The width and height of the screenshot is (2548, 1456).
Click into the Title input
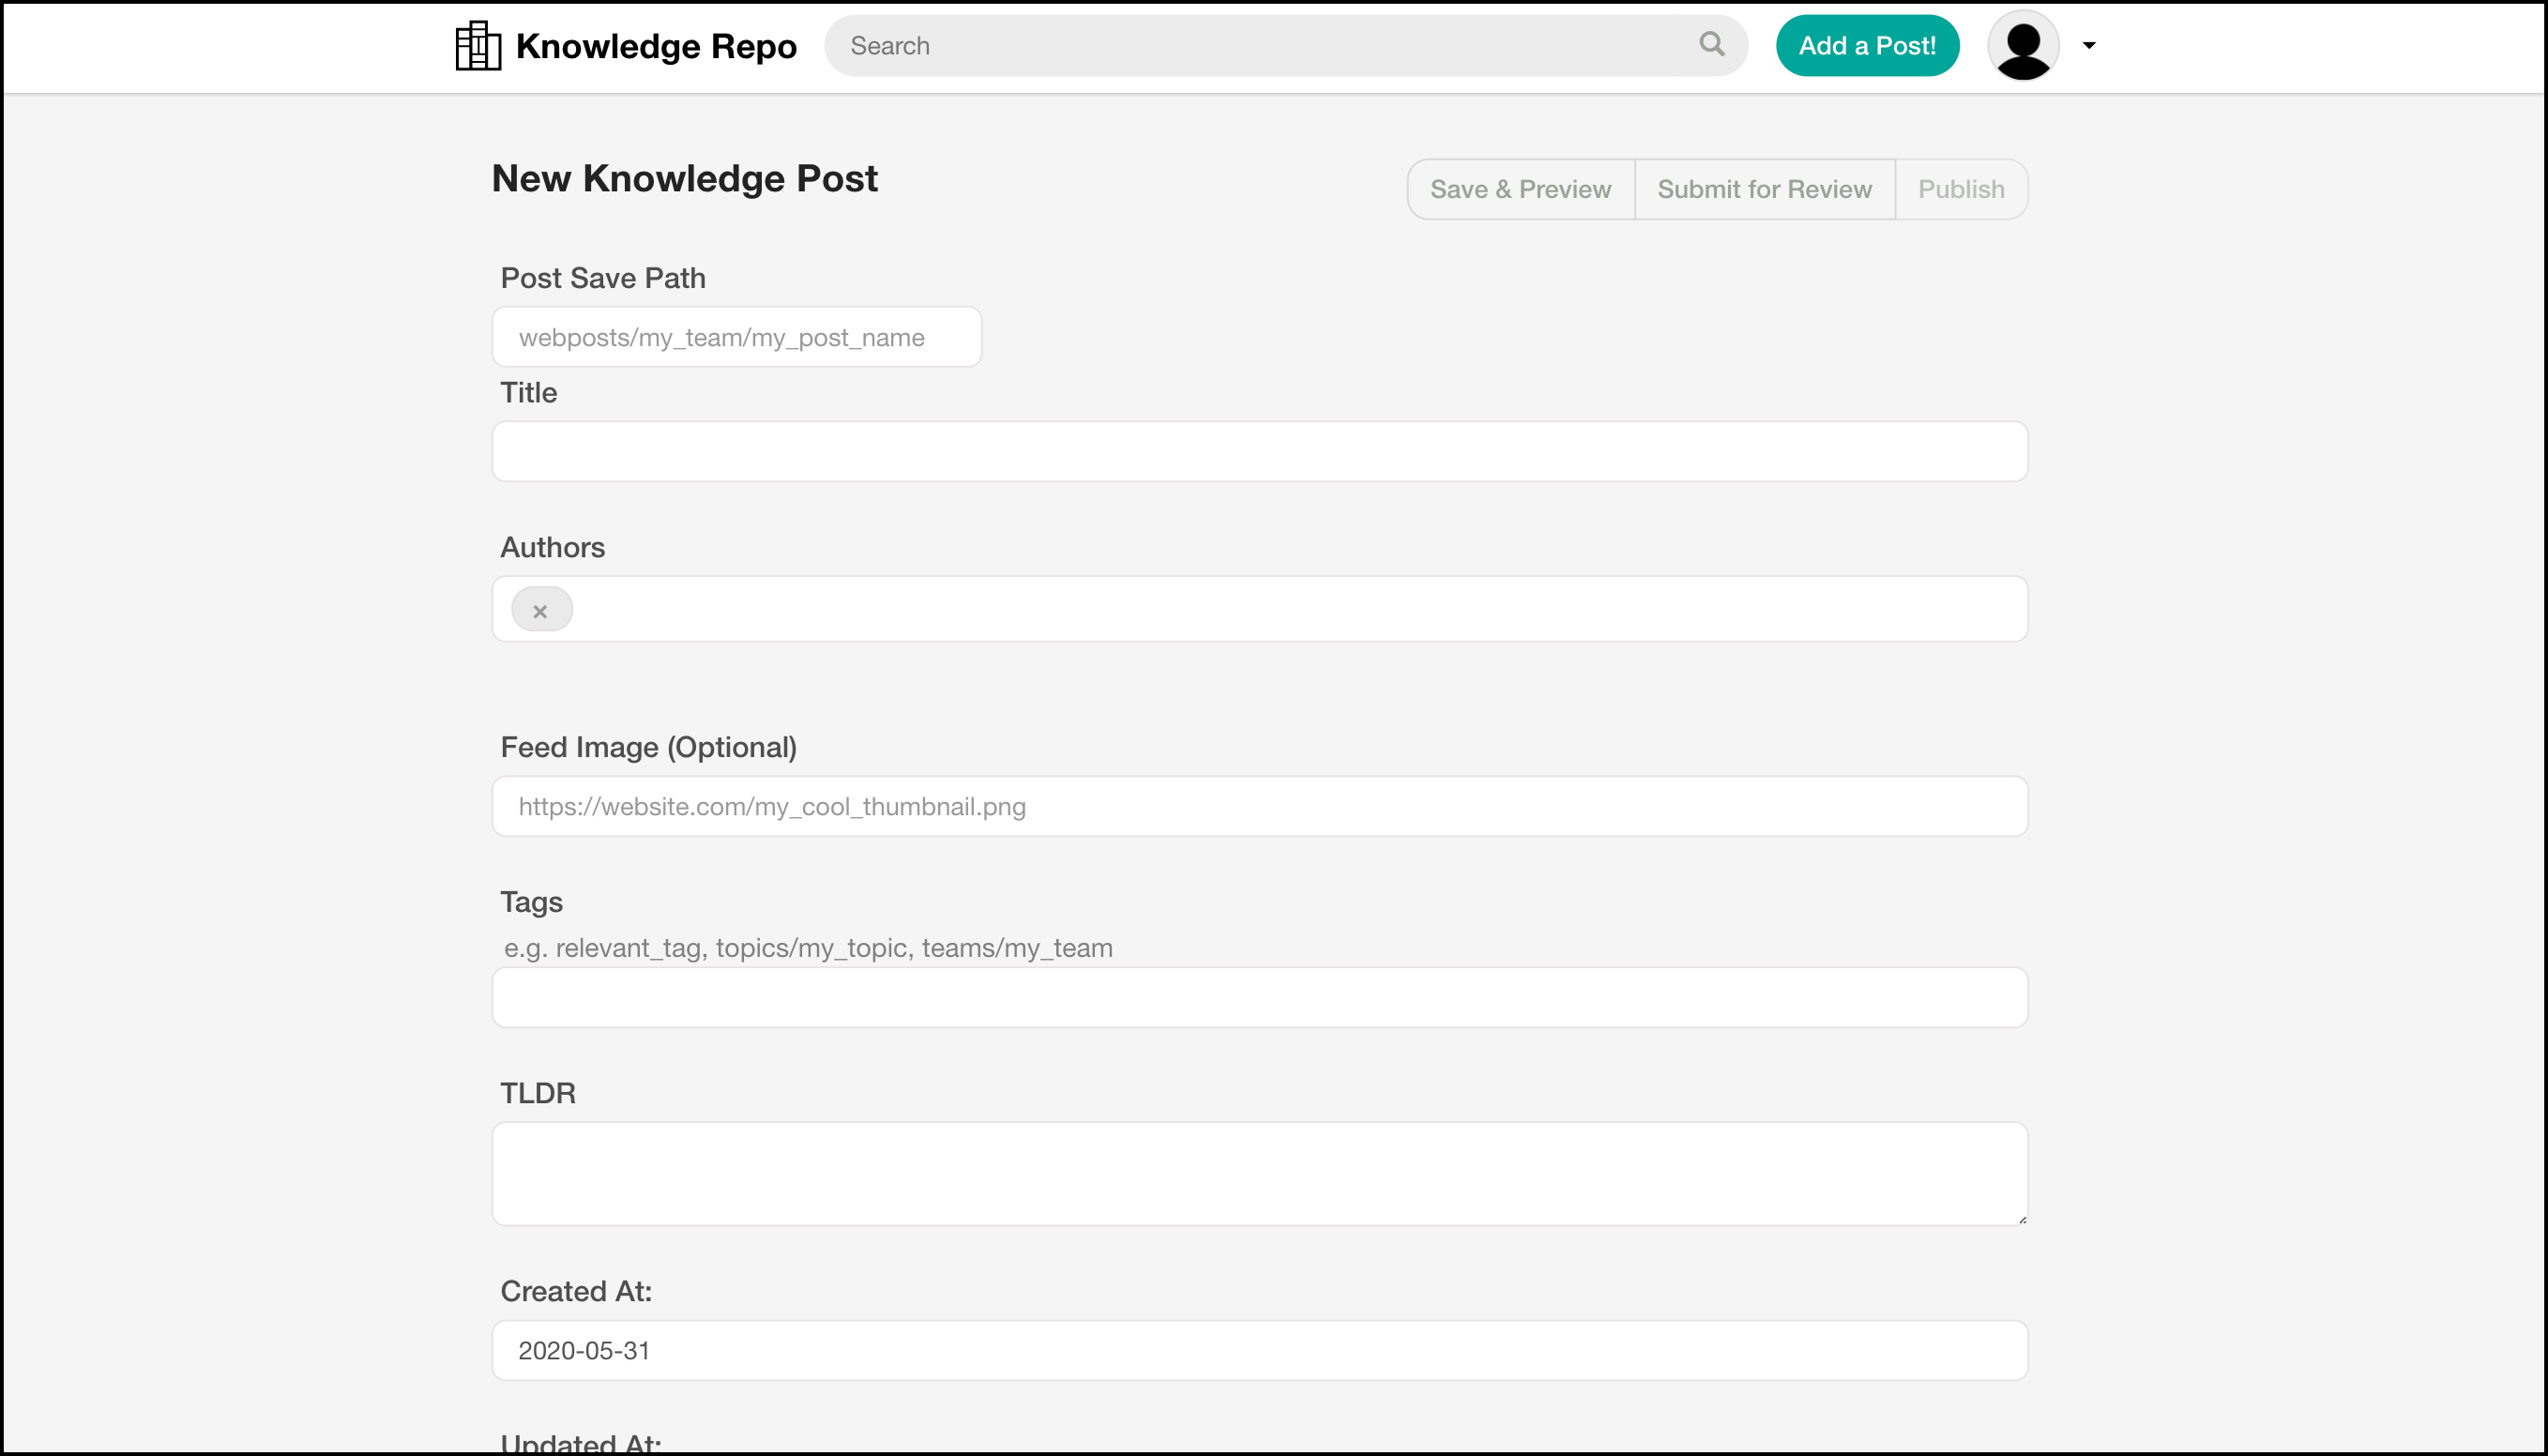(x=1259, y=452)
